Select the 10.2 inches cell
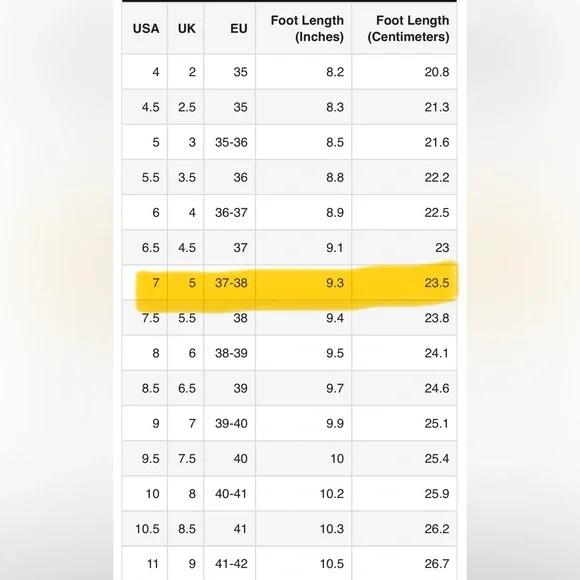The height and width of the screenshot is (580, 580). pos(332,494)
